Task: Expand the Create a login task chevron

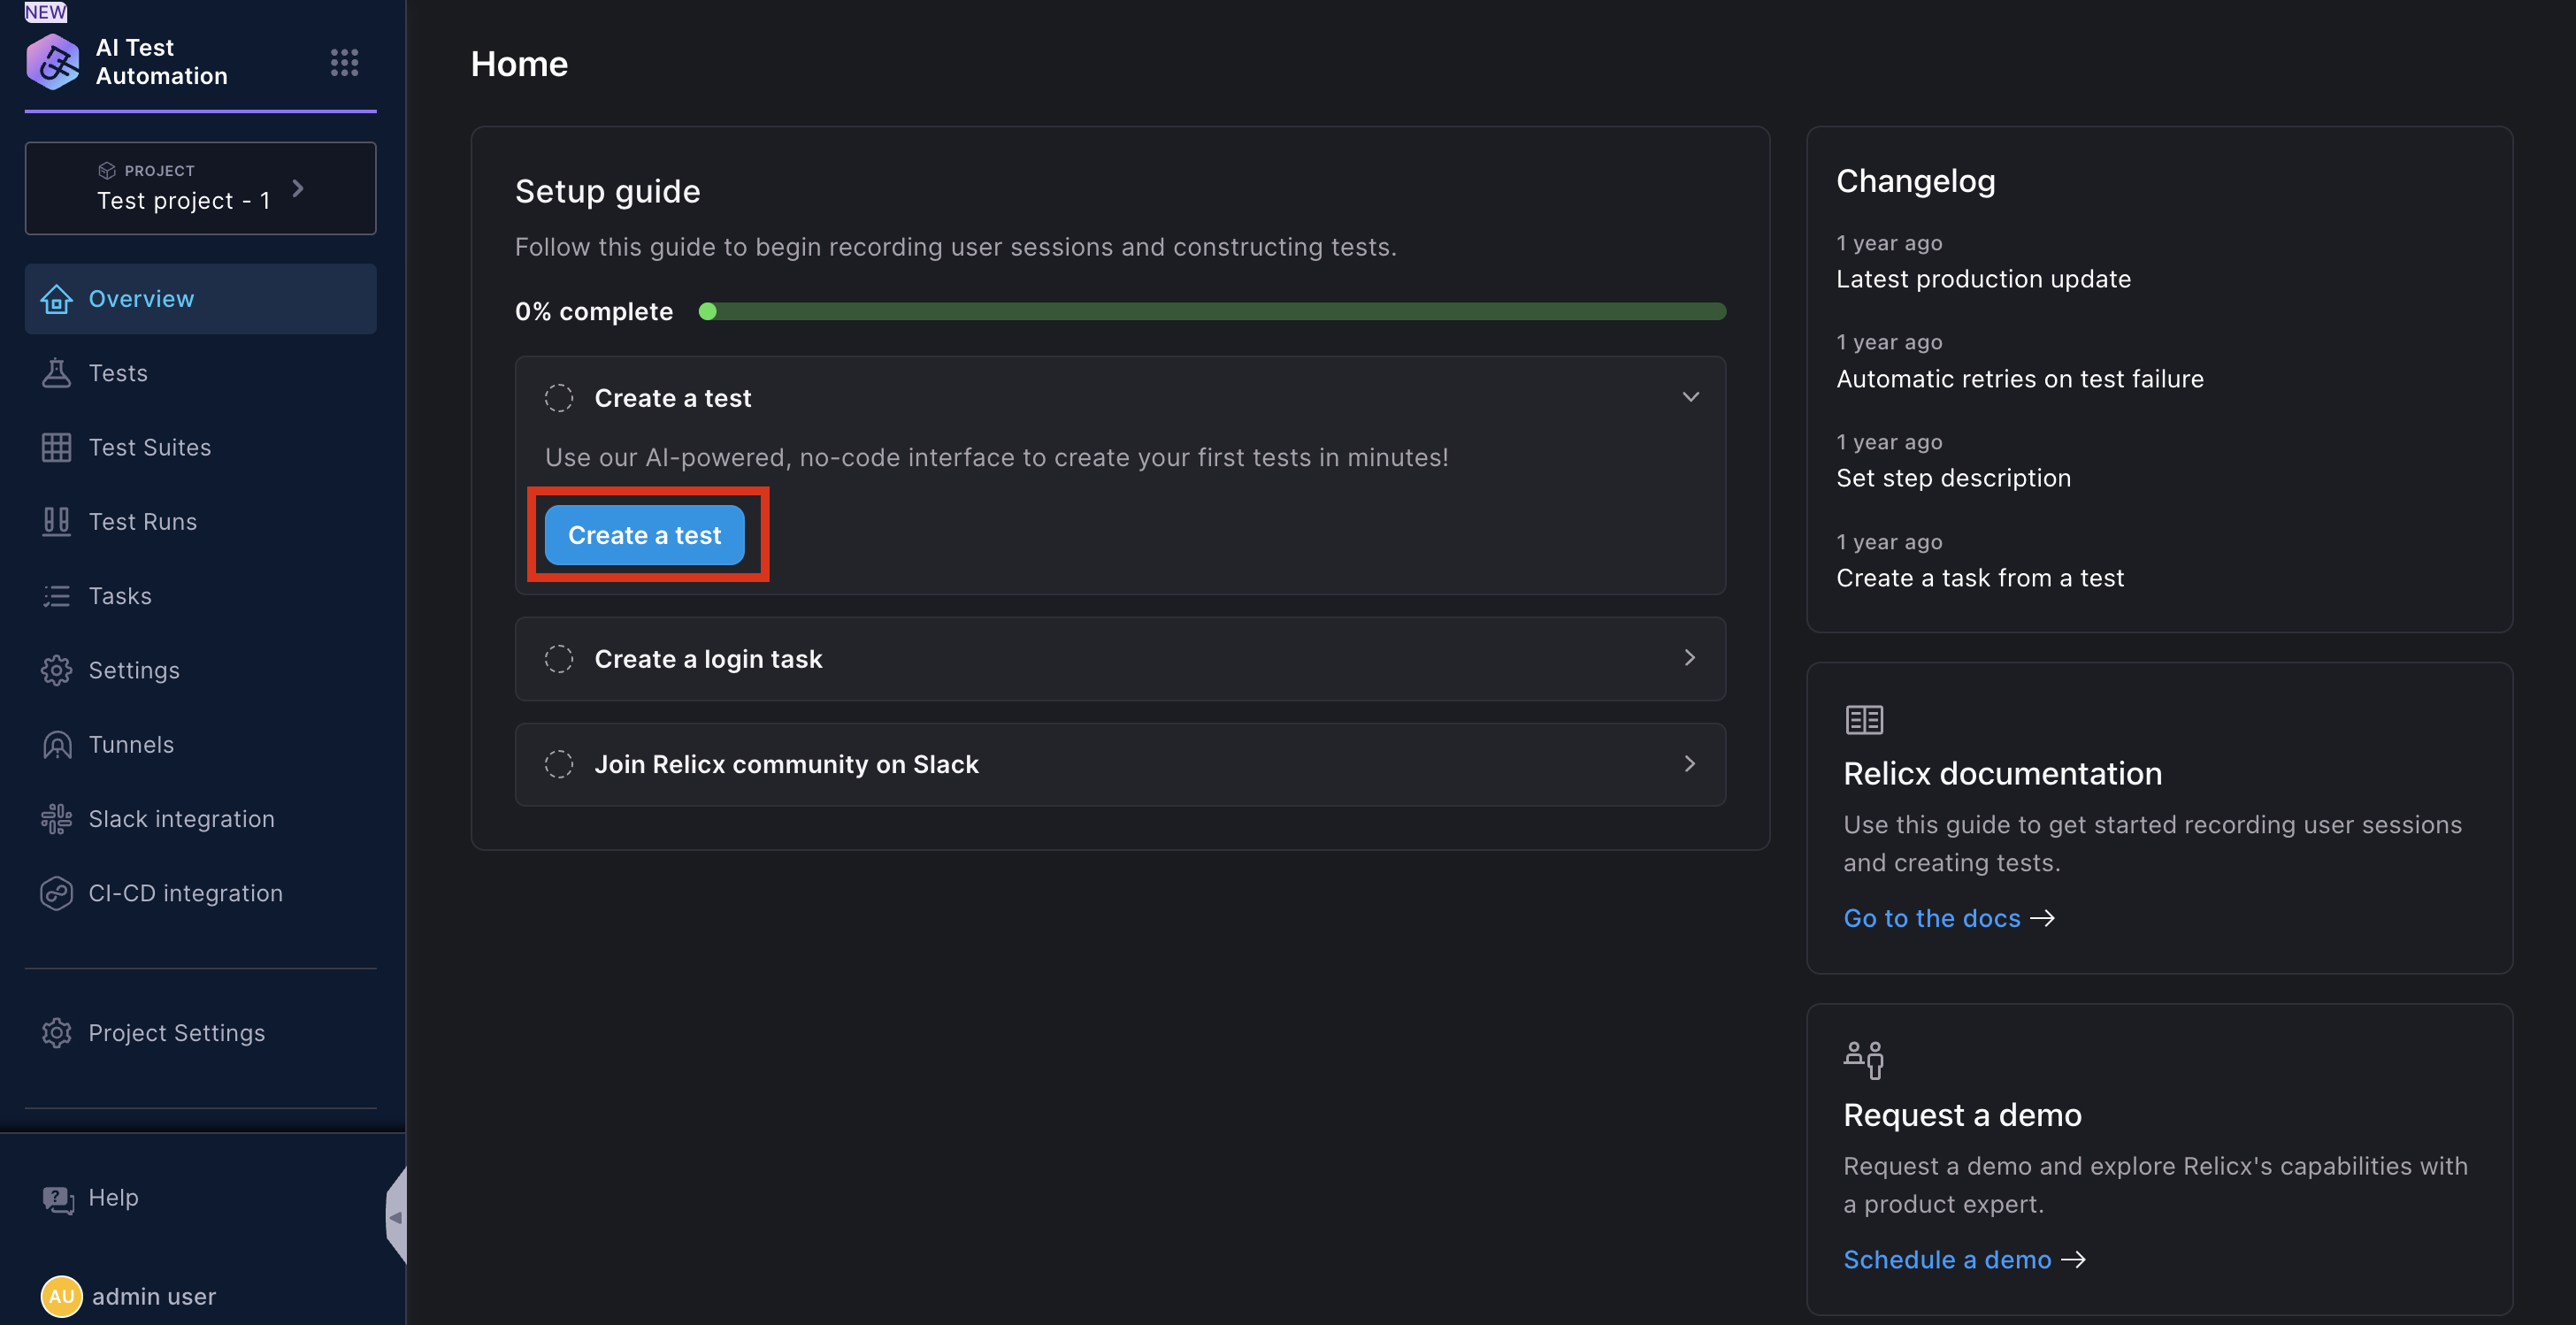Action: tap(1690, 658)
